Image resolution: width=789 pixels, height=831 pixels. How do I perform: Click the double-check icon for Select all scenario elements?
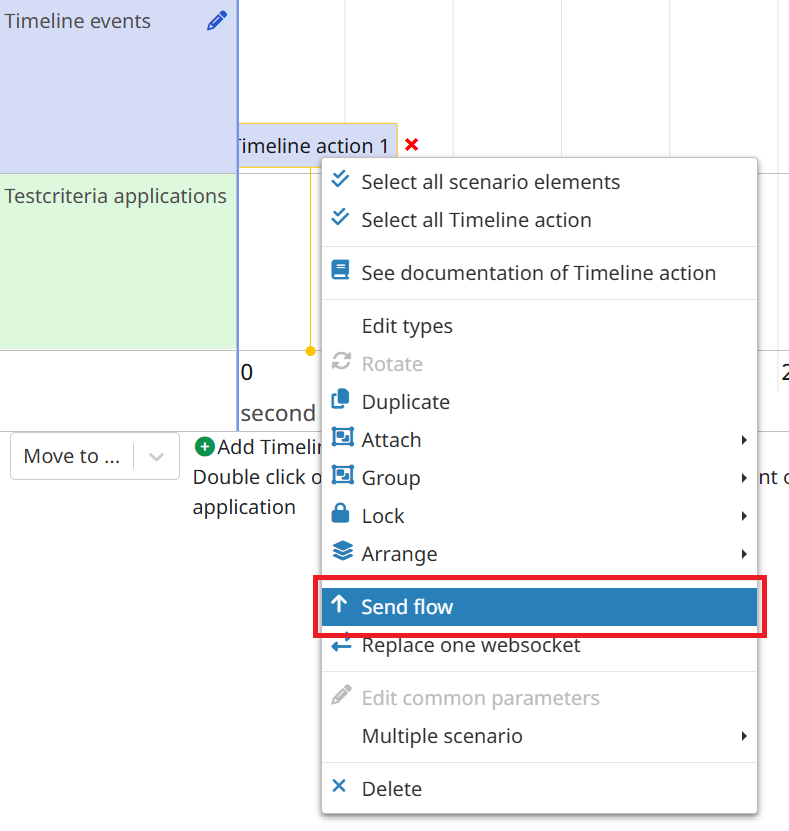(x=340, y=179)
